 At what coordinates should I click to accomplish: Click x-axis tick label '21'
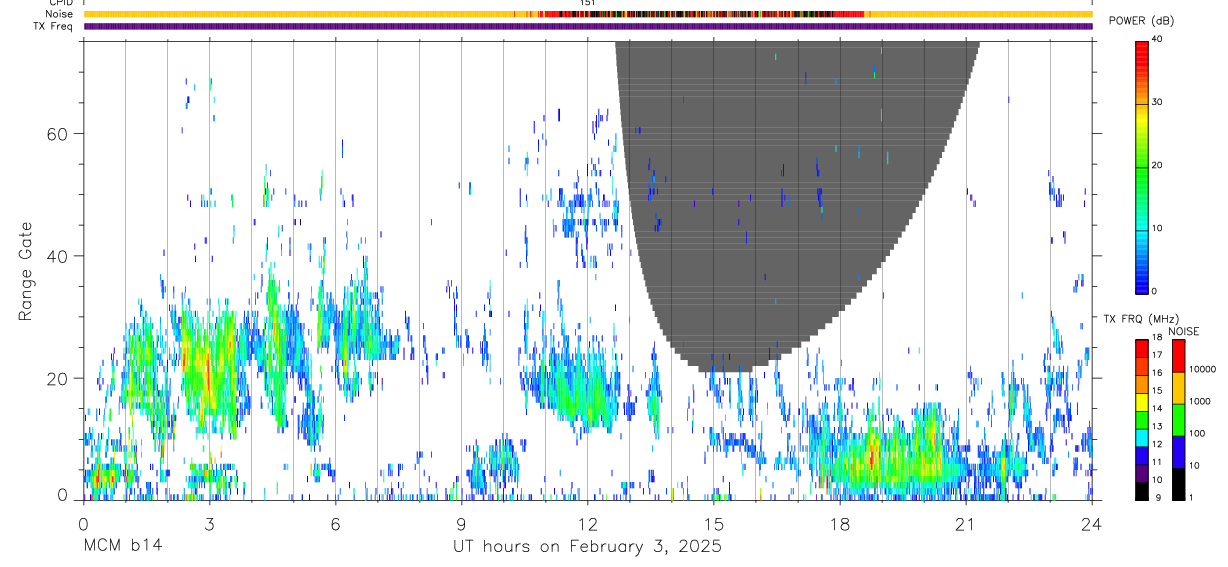click(966, 523)
